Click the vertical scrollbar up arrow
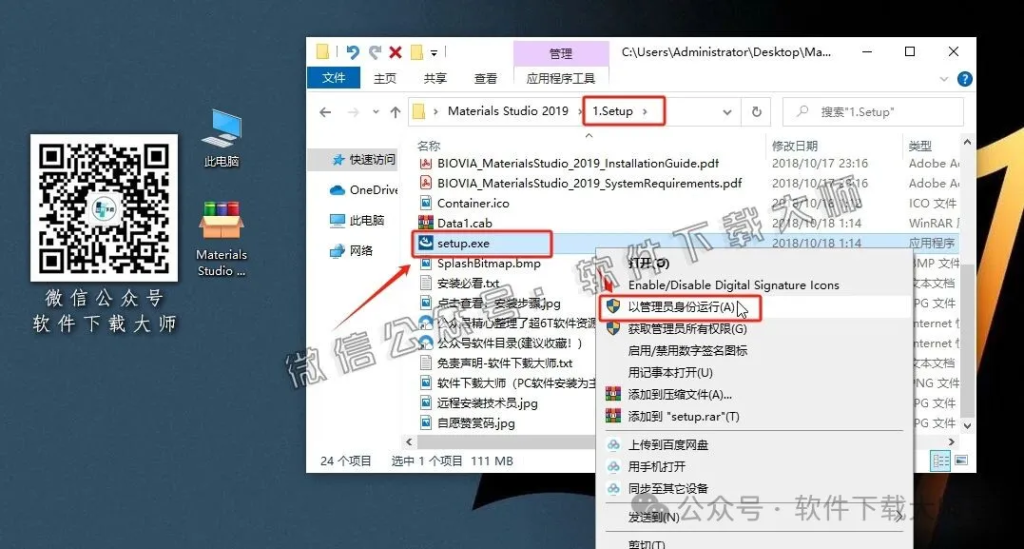 [x=967, y=142]
